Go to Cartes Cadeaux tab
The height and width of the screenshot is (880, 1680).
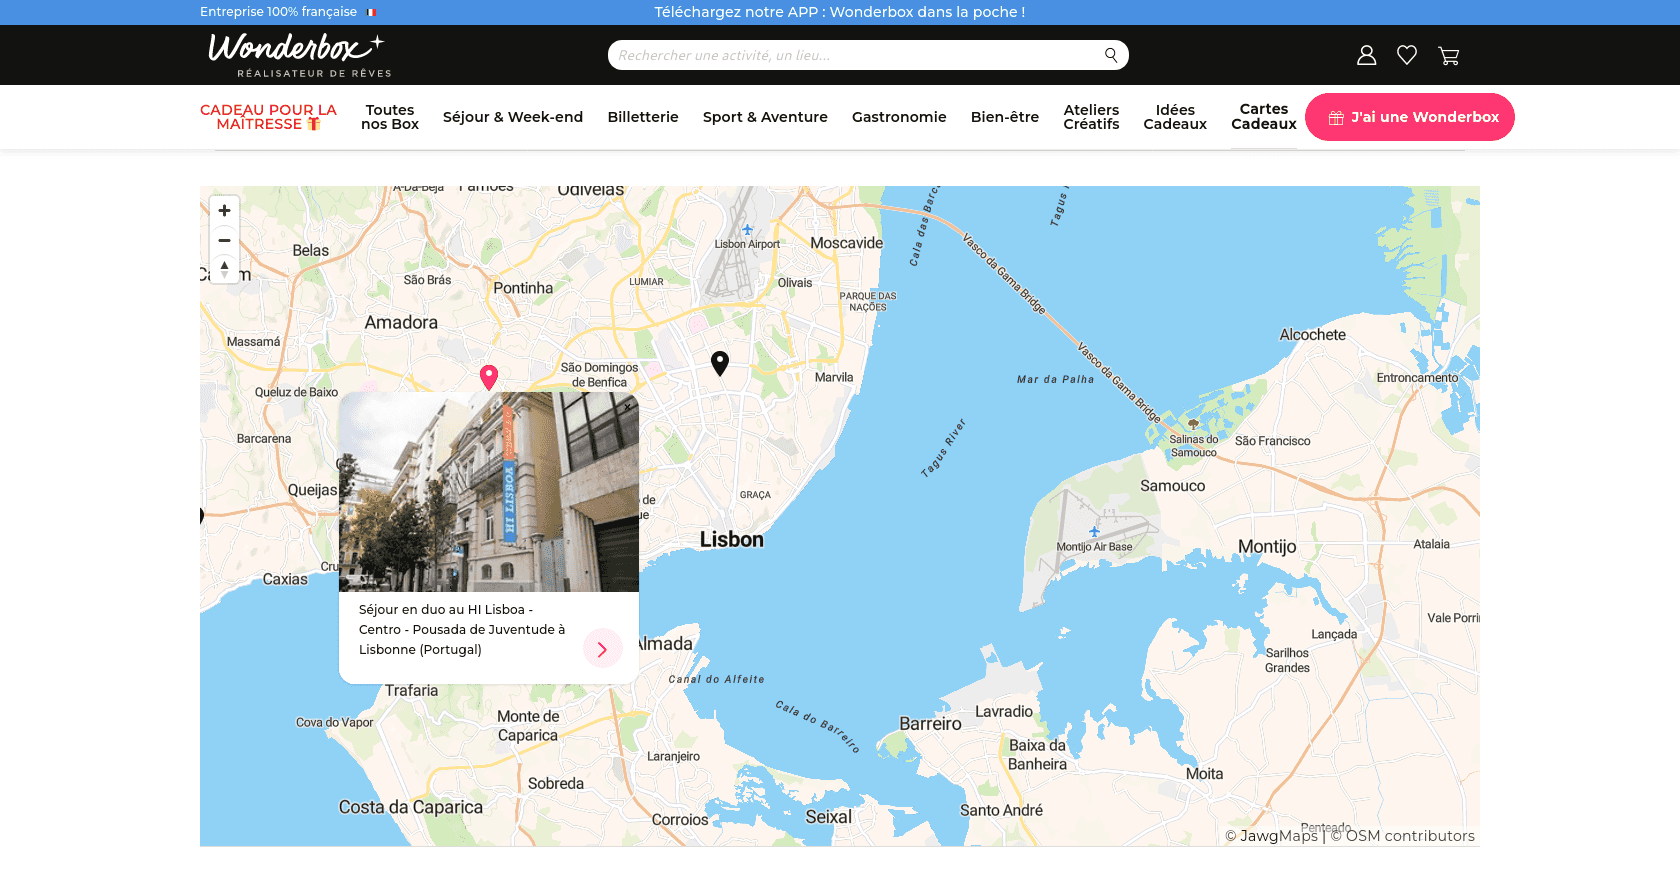[1264, 117]
